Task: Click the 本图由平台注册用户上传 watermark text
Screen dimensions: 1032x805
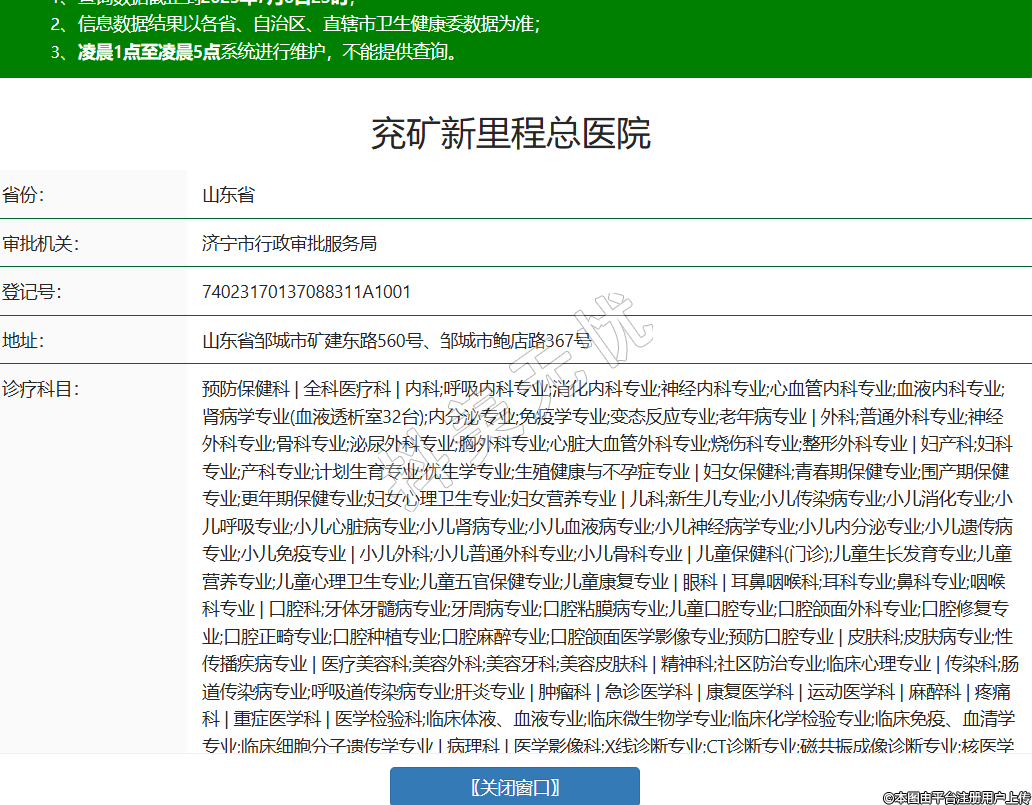Action: point(955,796)
